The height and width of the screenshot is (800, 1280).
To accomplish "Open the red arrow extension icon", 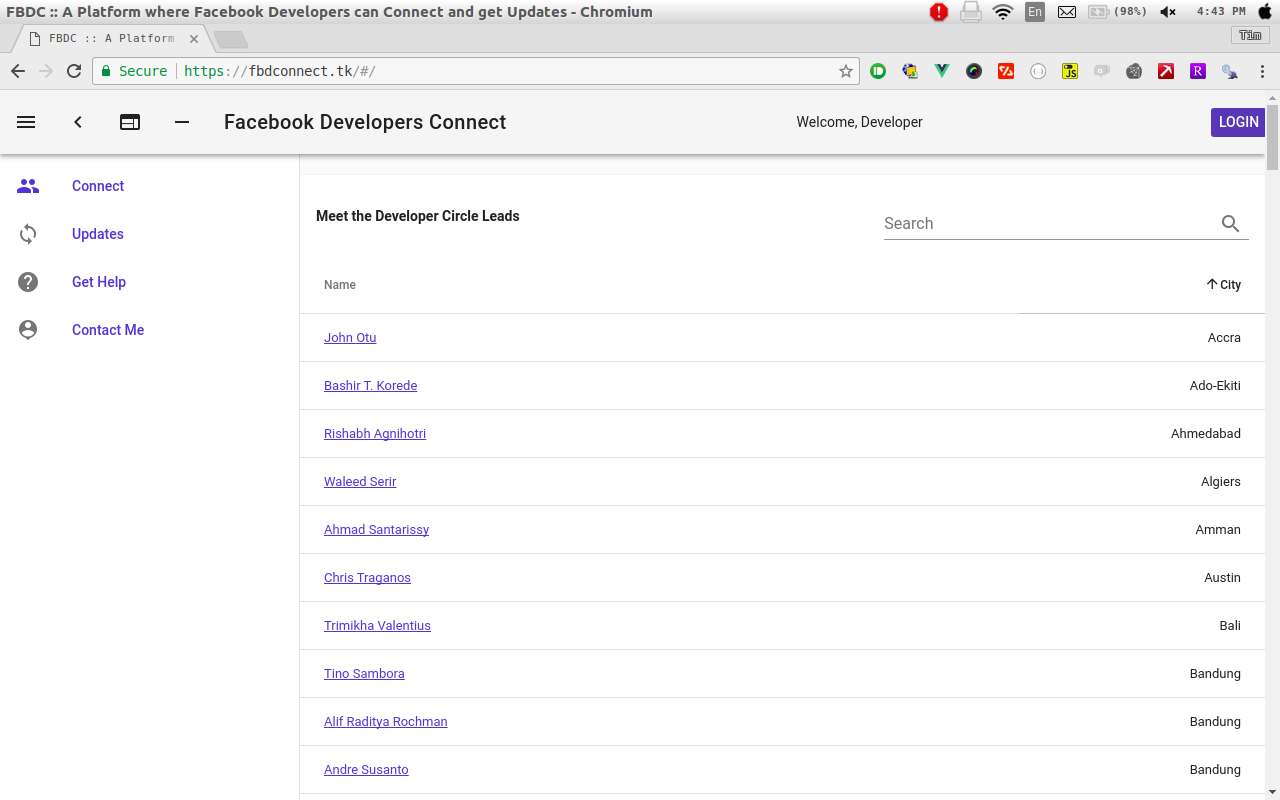I will pyautogui.click(x=1166, y=71).
